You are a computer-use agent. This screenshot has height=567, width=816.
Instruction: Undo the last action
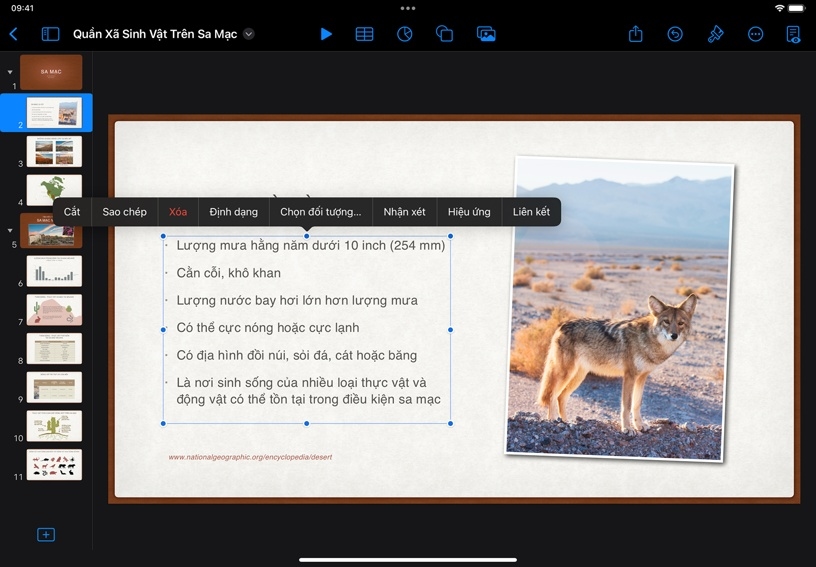(x=675, y=34)
